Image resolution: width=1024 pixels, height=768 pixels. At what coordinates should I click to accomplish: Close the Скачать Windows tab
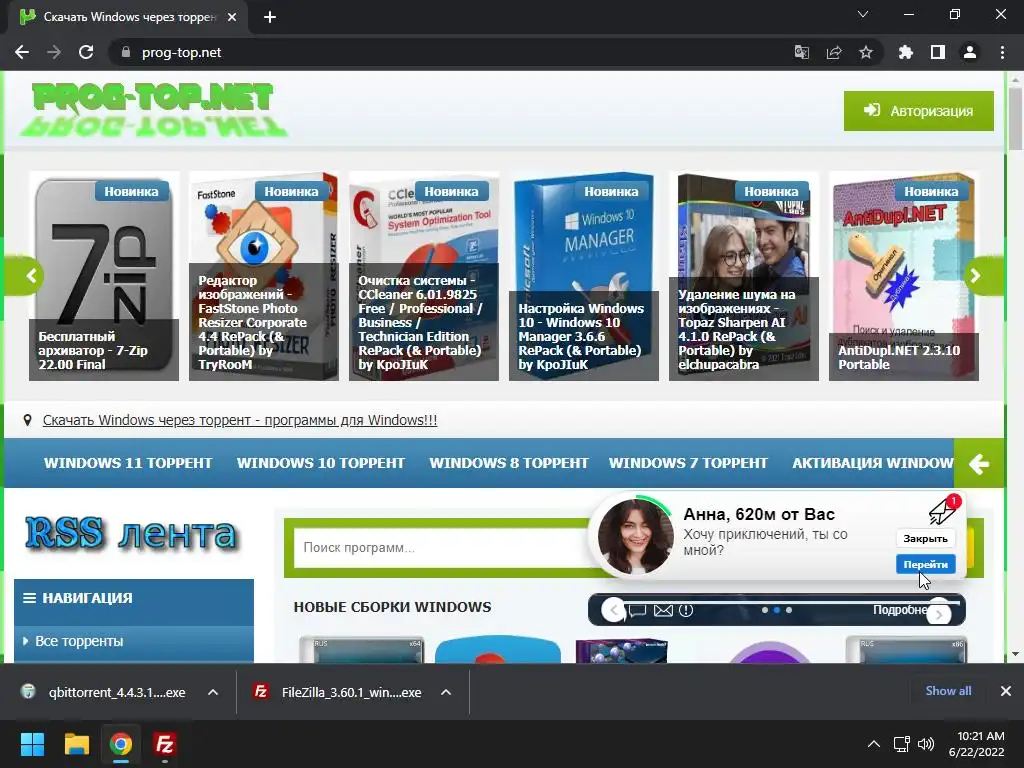point(232,17)
